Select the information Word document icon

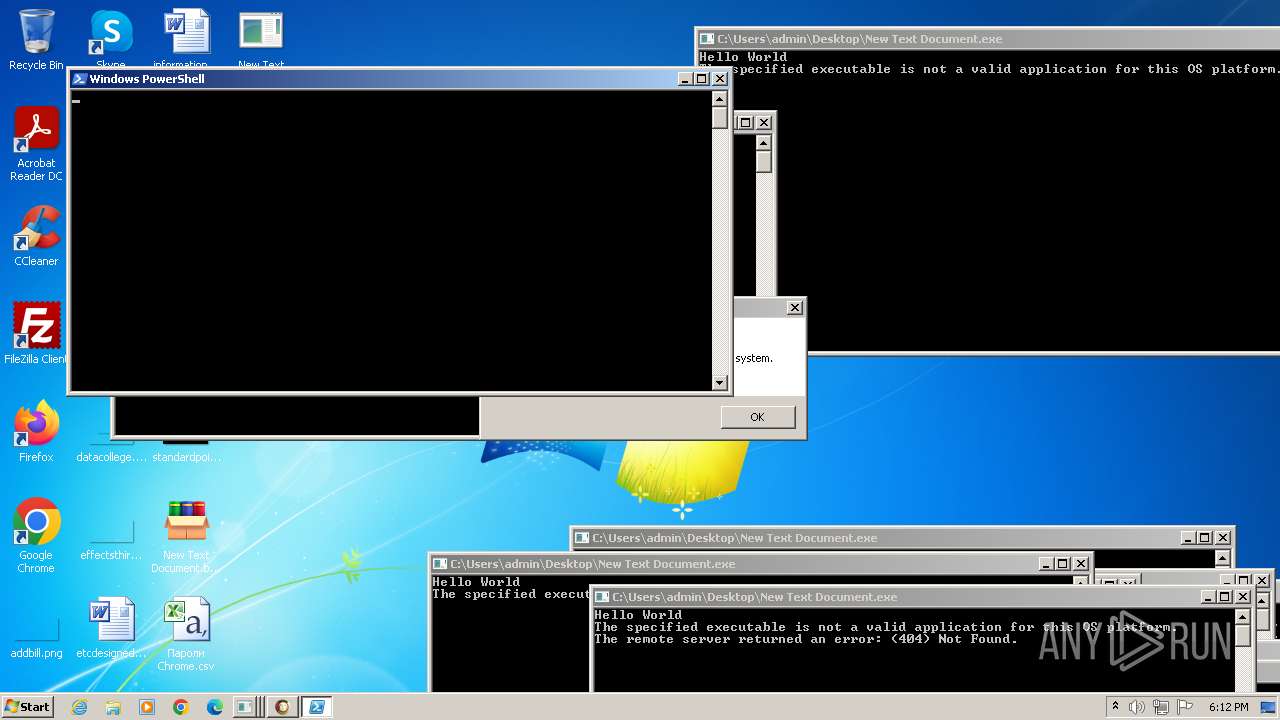click(x=186, y=40)
